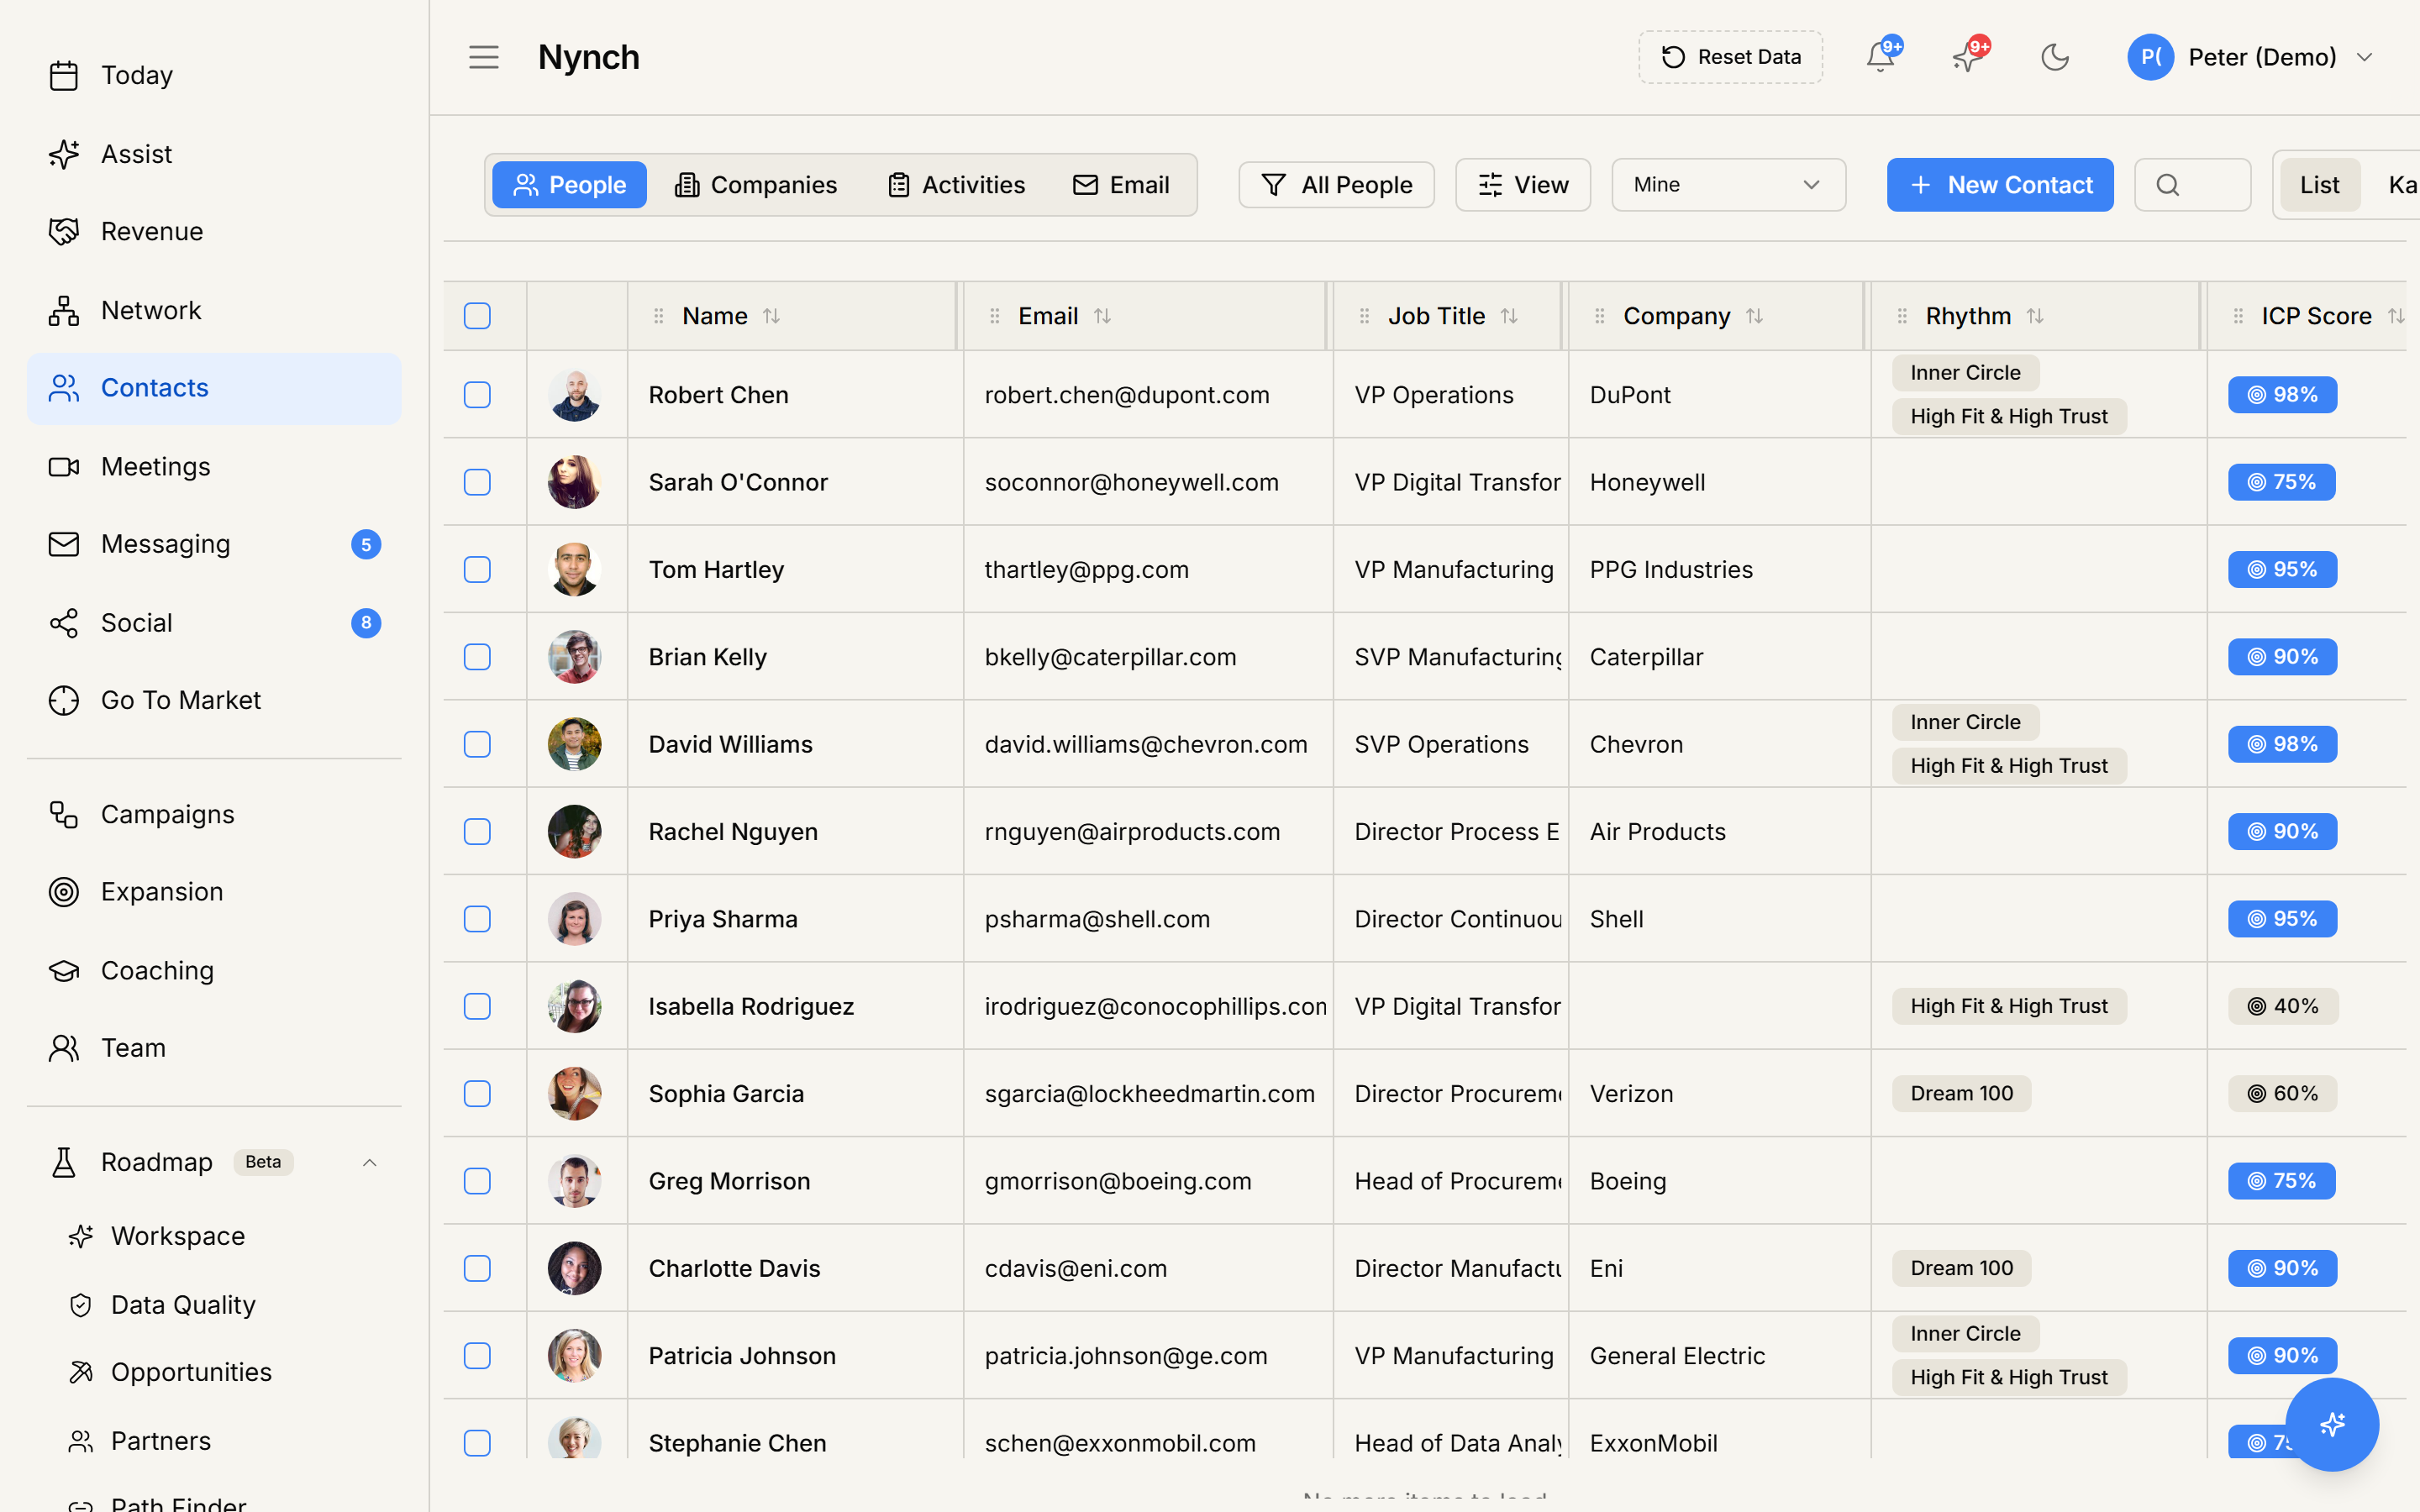The height and width of the screenshot is (1512, 2420).
Task: Click Patricia Johnson's avatar thumbnail
Action: [x=574, y=1356]
